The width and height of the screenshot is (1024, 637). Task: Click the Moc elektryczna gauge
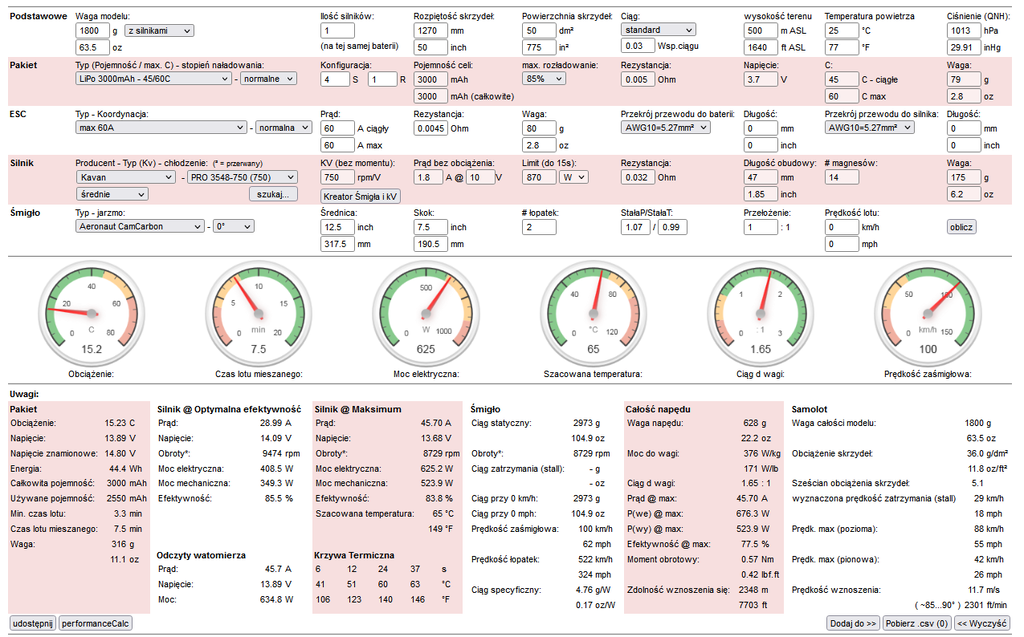pyautogui.click(x=426, y=313)
